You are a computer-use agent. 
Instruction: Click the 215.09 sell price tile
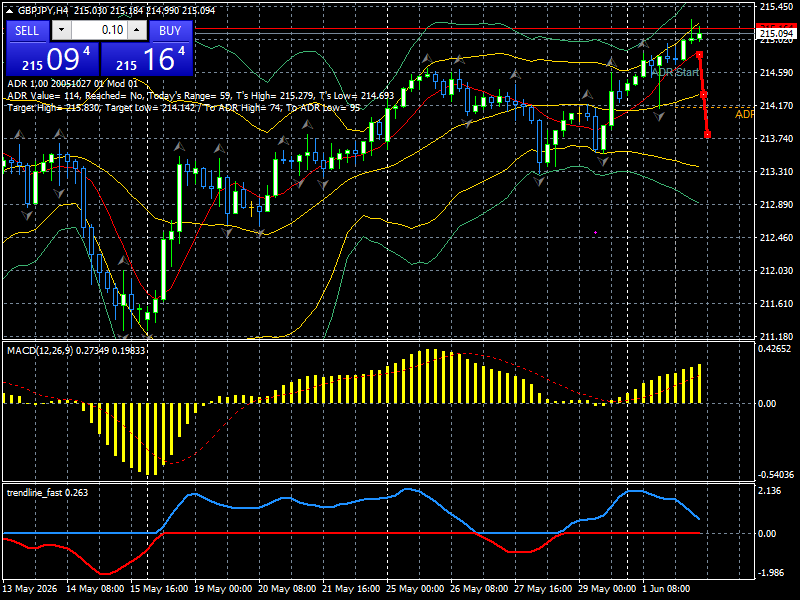(x=52, y=59)
